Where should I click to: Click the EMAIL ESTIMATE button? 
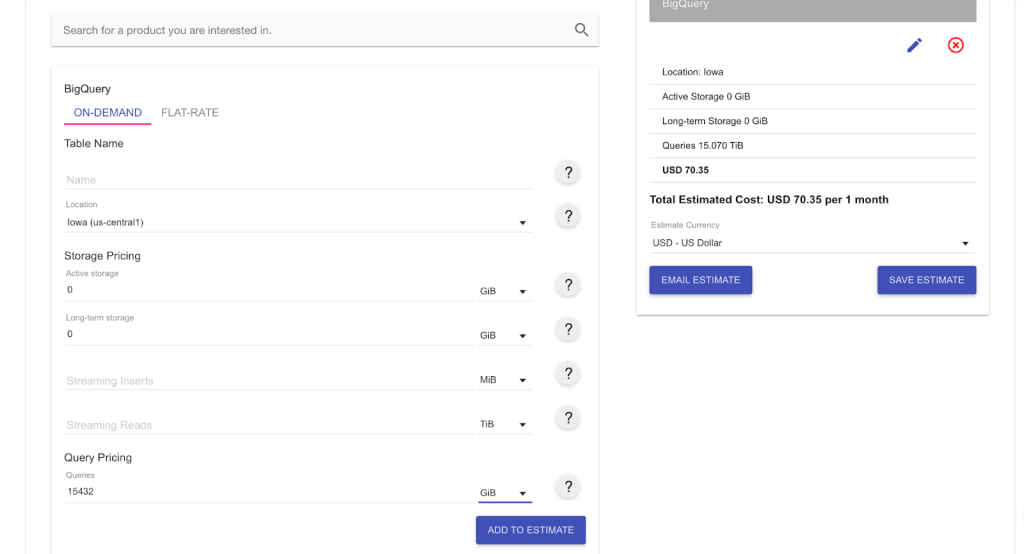(700, 280)
